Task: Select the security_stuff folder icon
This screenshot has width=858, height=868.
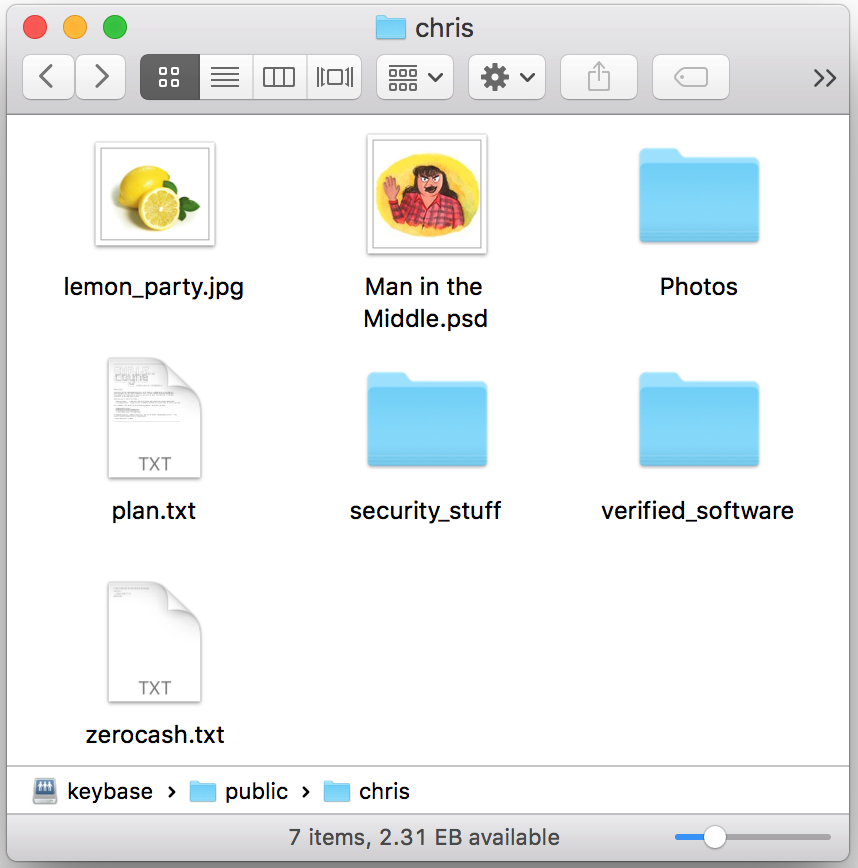Action: [x=427, y=419]
